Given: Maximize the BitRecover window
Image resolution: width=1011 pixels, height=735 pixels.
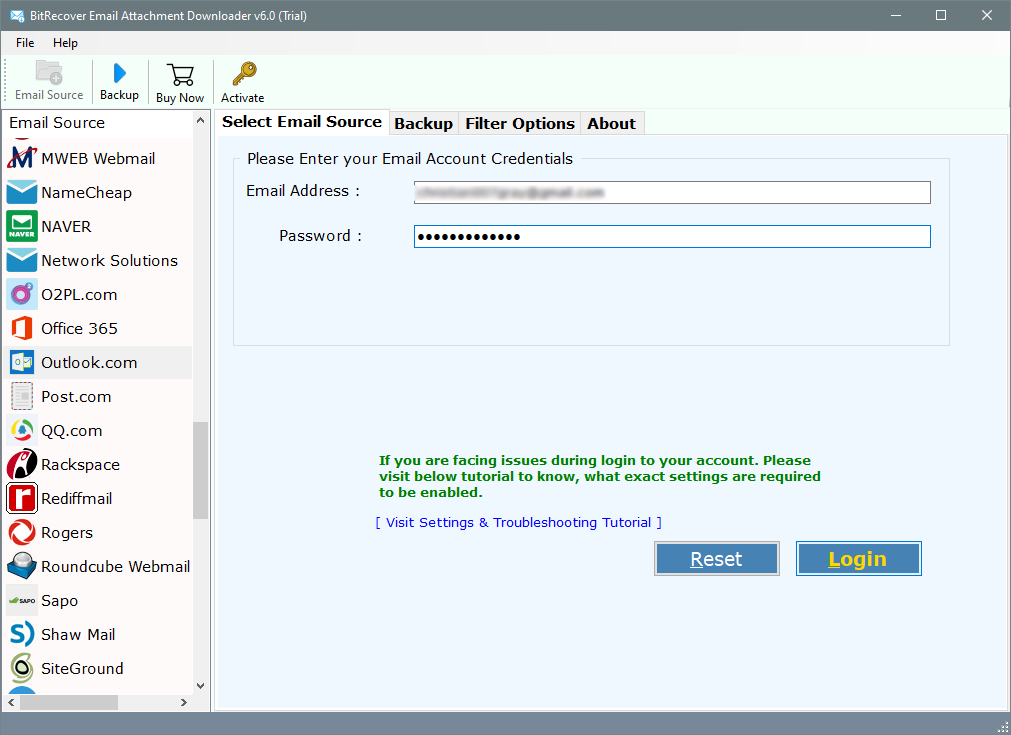Looking at the screenshot, I should 941,15.
